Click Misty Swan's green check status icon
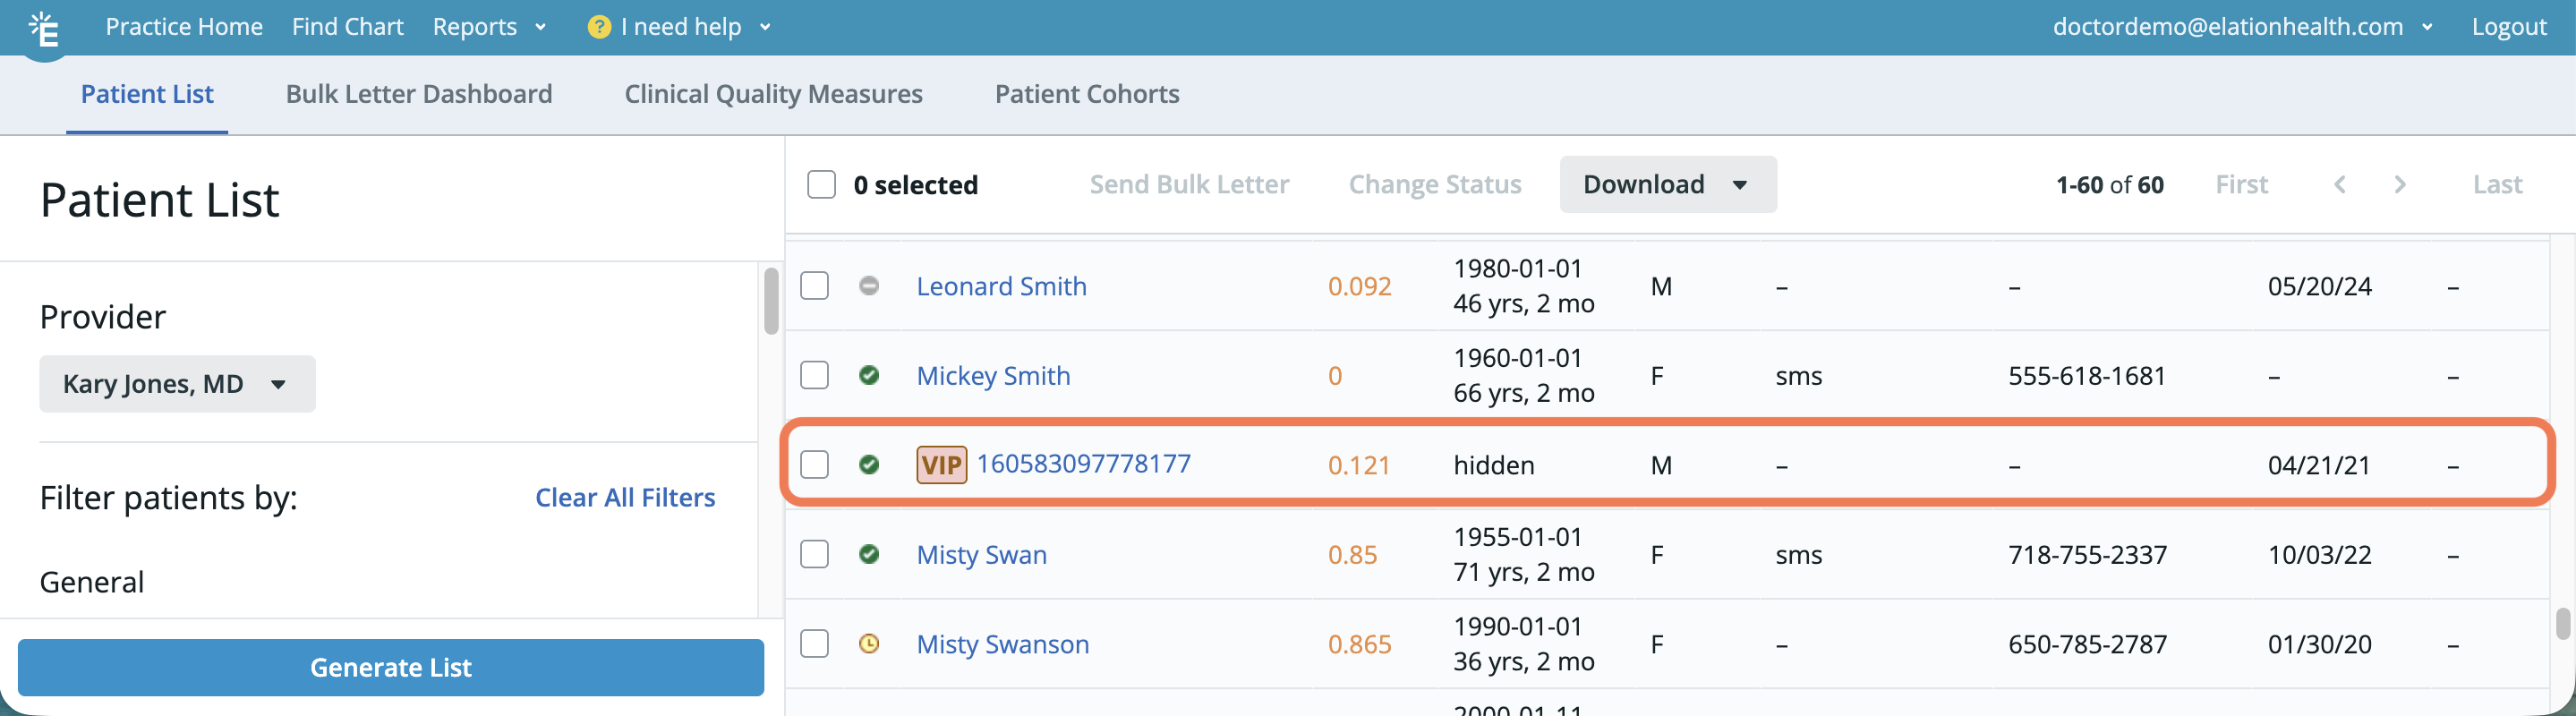 869,554
